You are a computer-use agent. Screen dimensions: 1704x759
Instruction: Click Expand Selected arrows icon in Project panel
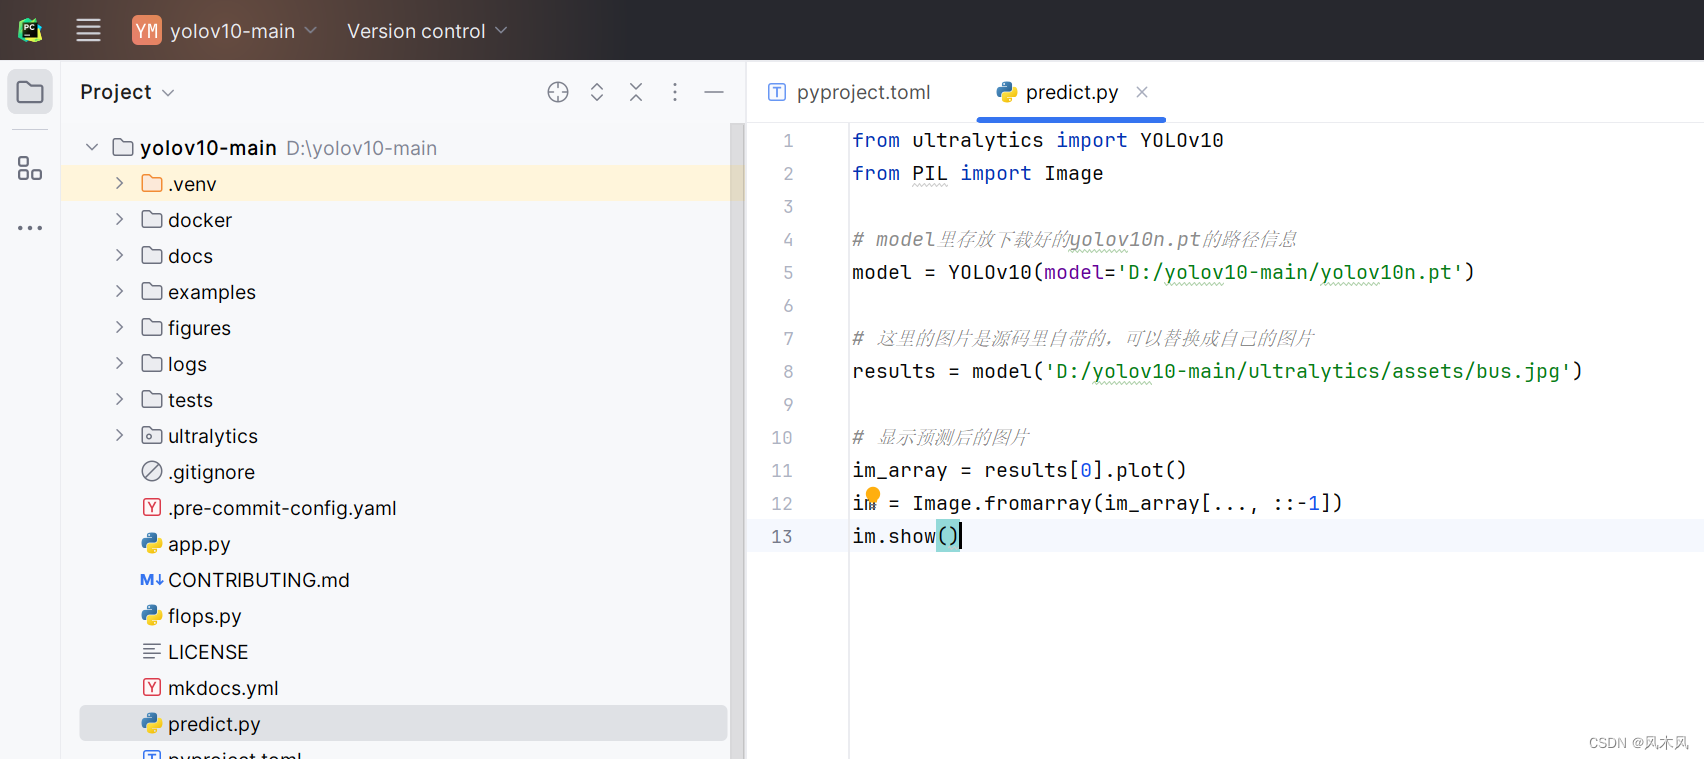[597, 92]
